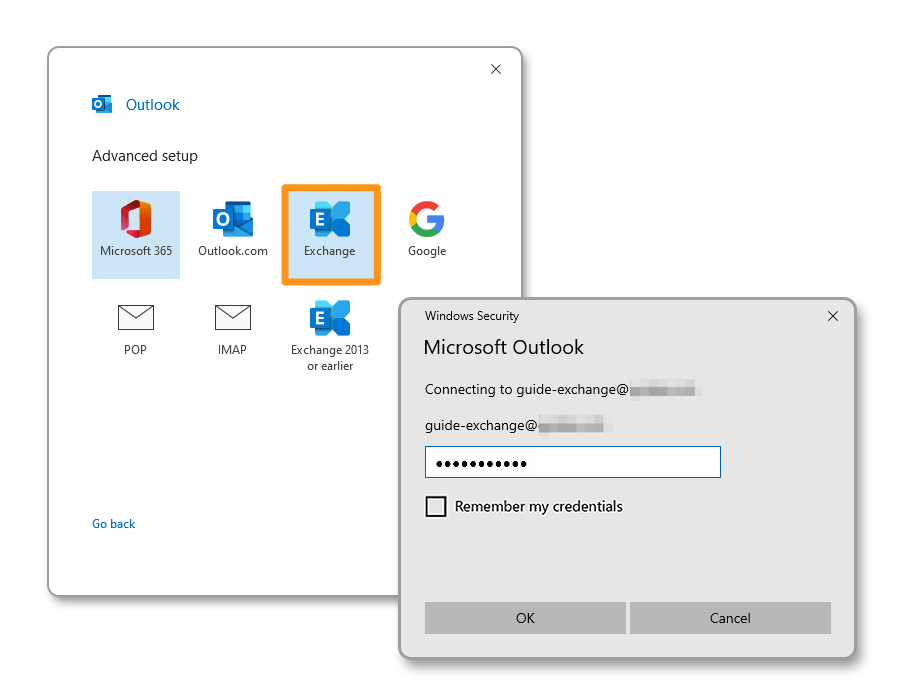Click the Outlook logo in the header
This screenshot has width=900, height=700.
click(x=102, y=105)
